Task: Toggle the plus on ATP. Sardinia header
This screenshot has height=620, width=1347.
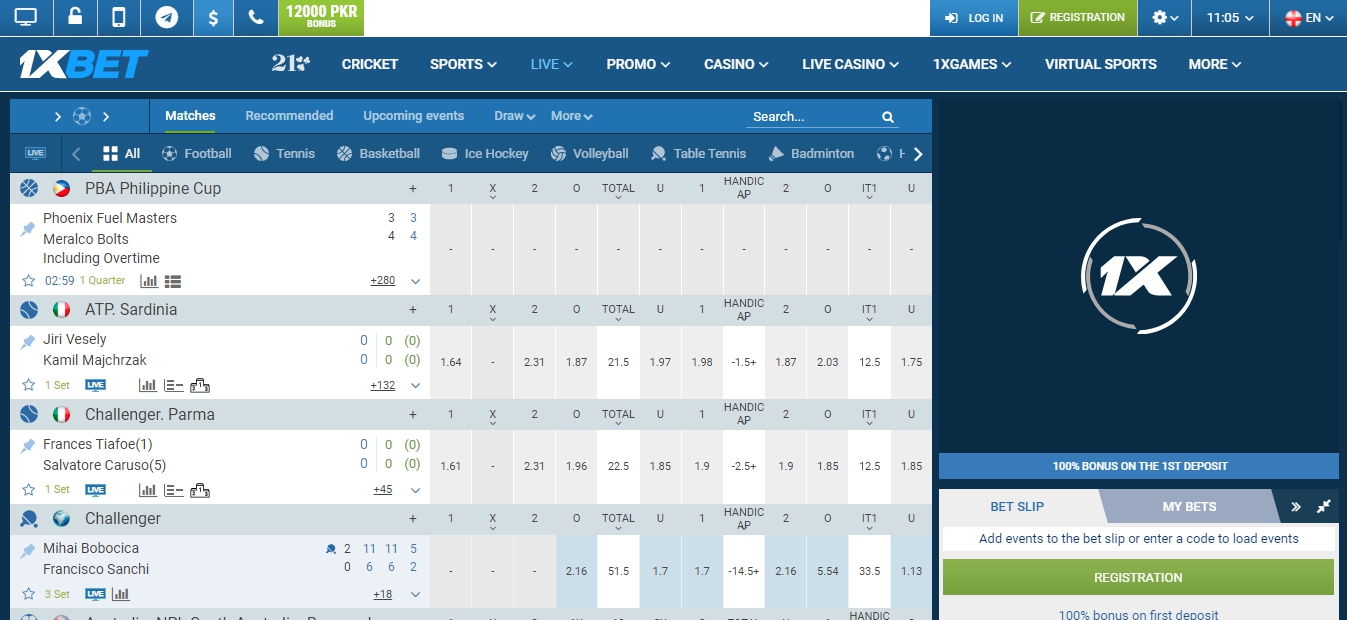Action: [x=412, y=310]
